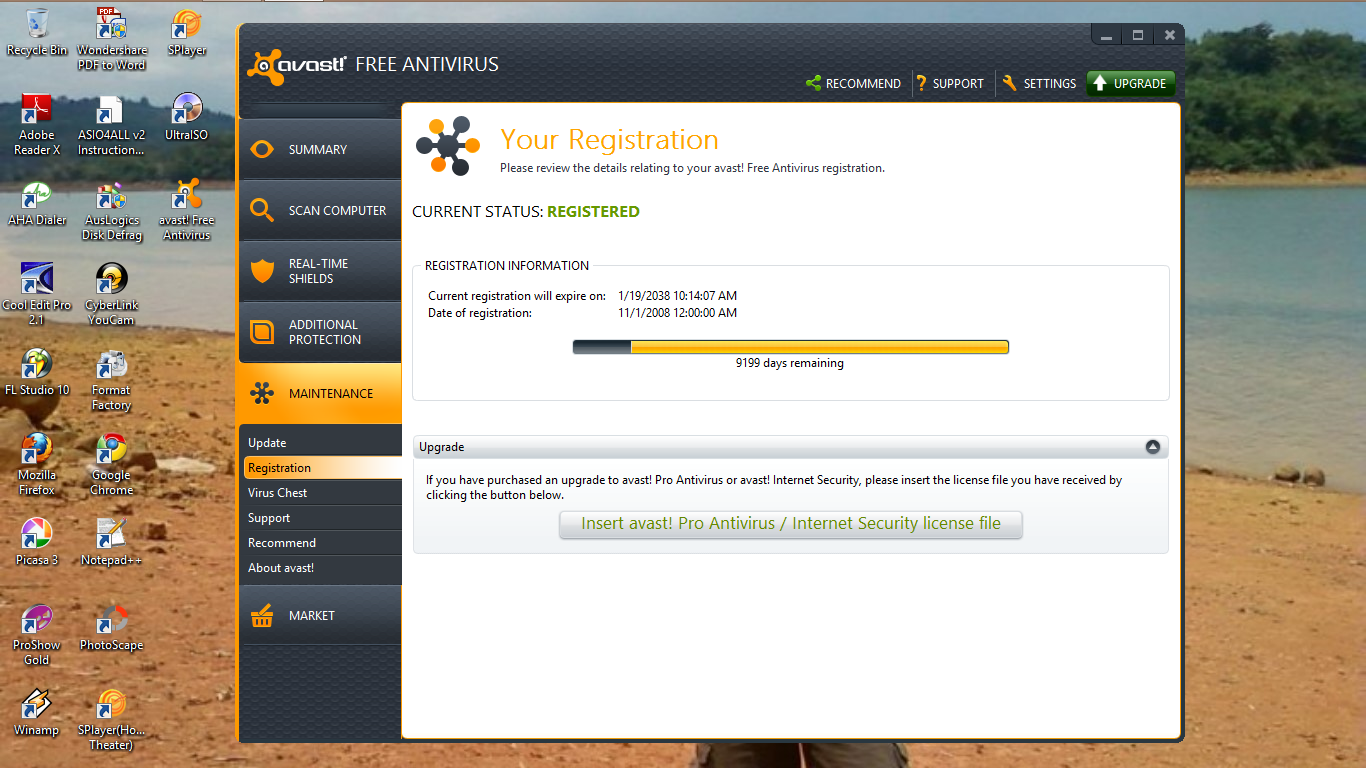1366x768 pixels.
Task: Click Insert avast! Pro Antivirus license file
Action: (791, 524)
